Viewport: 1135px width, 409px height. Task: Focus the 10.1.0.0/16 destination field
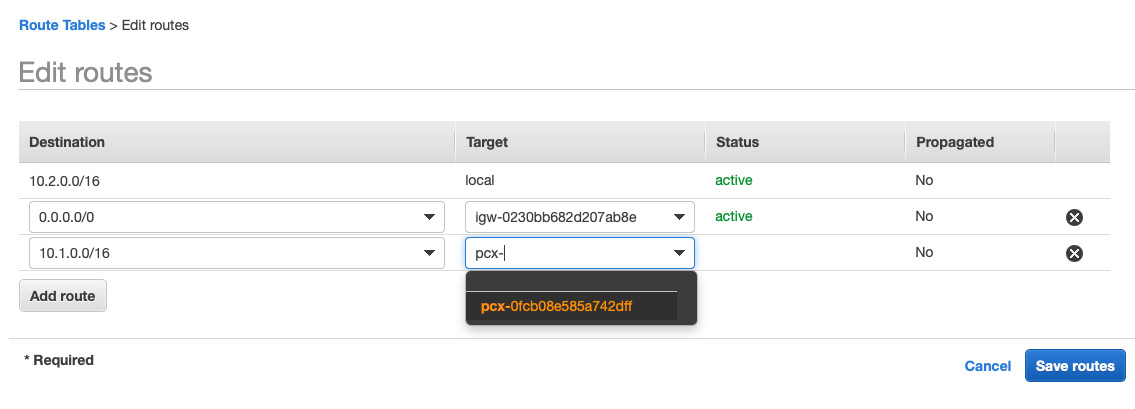coord(237,253)
